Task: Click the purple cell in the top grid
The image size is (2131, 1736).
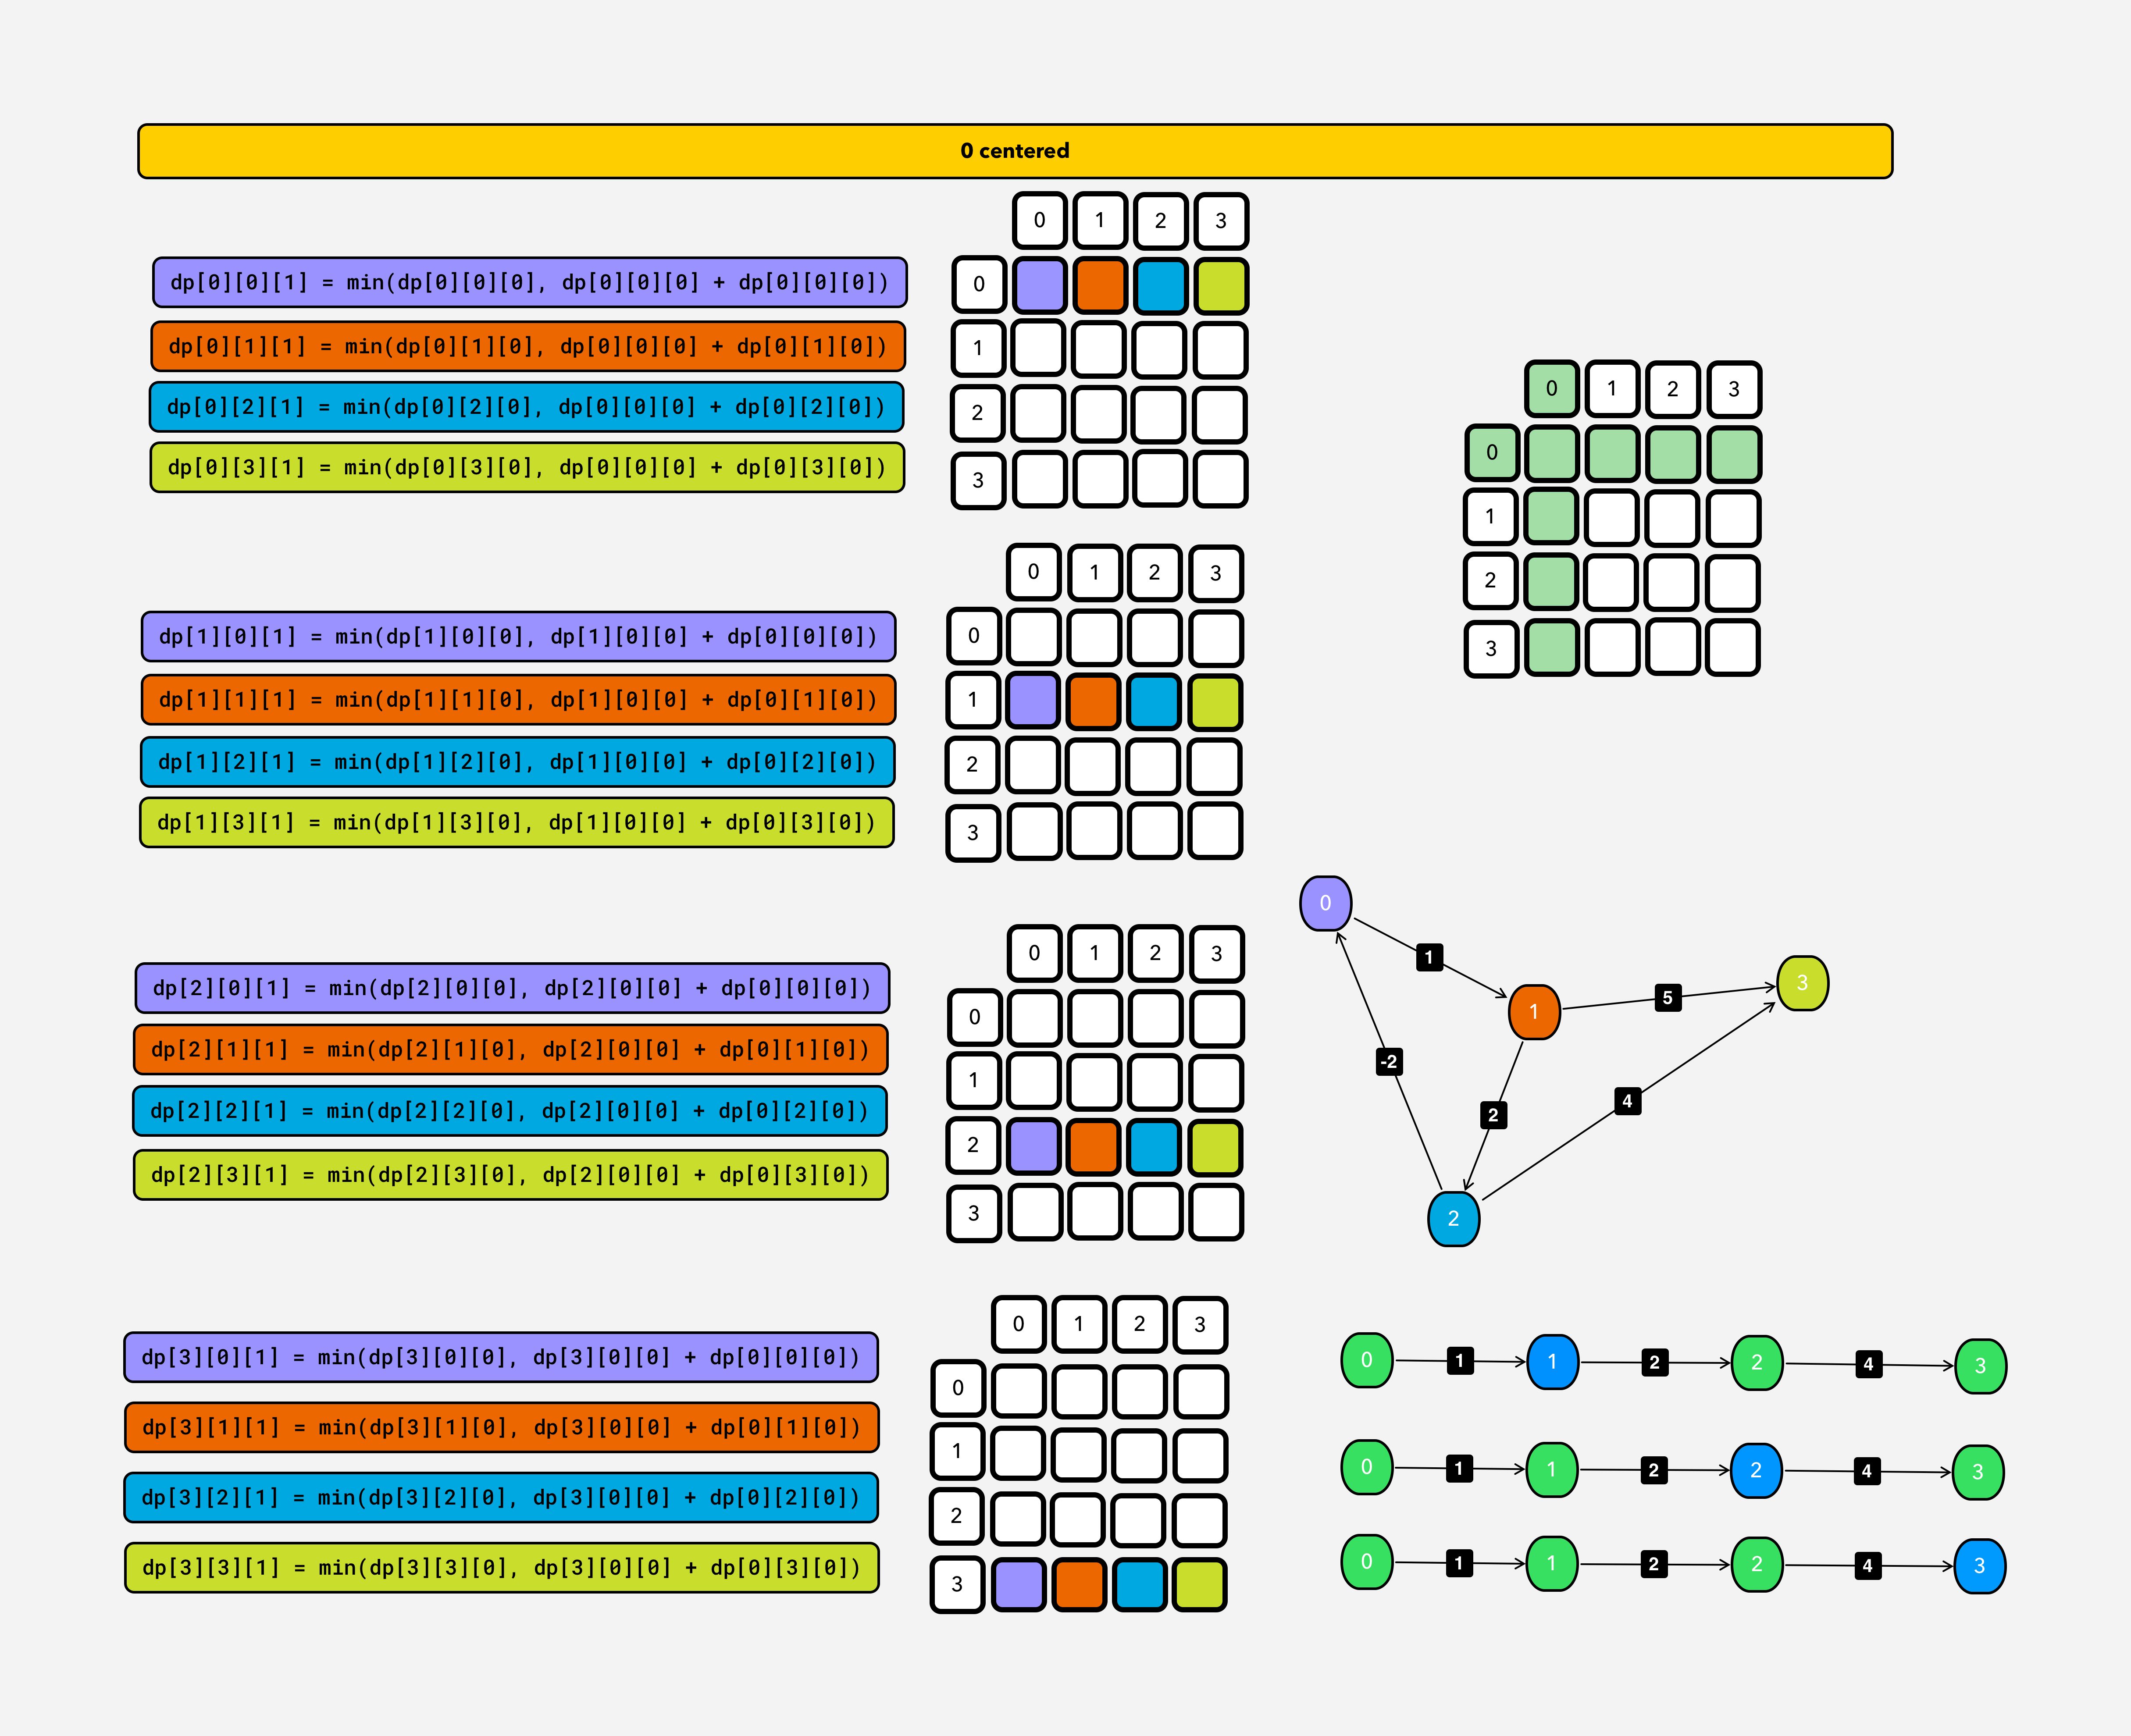Action: 1039,286
